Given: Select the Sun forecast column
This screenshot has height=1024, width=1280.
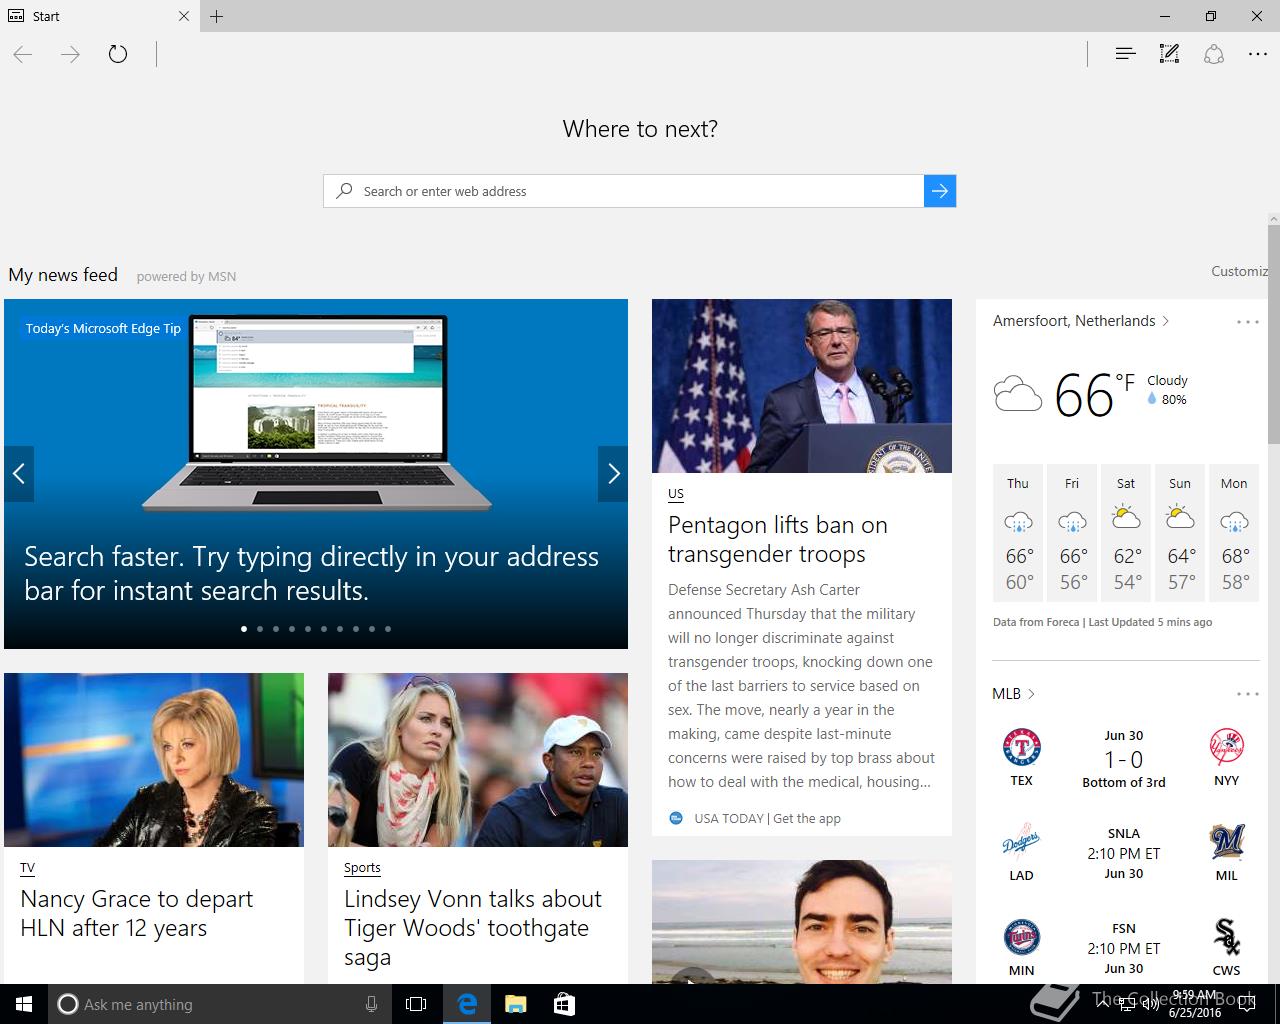Looking at the screenshot, I should click(1180, 533).
